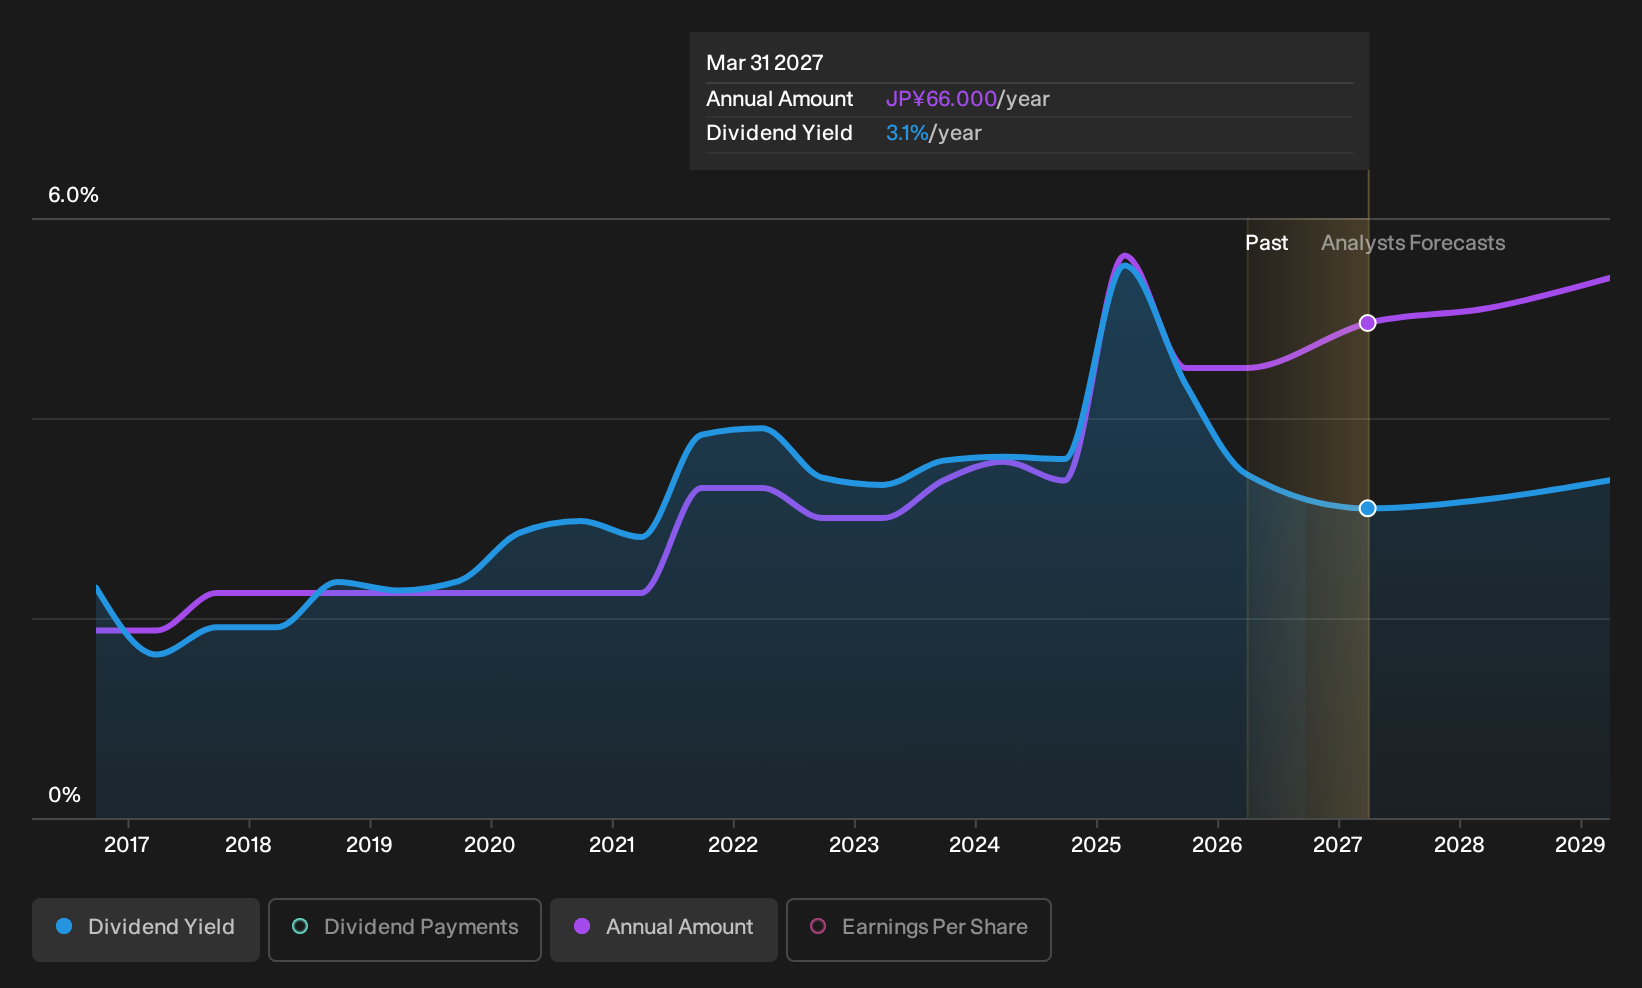This screenshot has width=1642, height=988.
Task: Click the pink Earnings Per Share circle
Action: click(x=818, y=926)
